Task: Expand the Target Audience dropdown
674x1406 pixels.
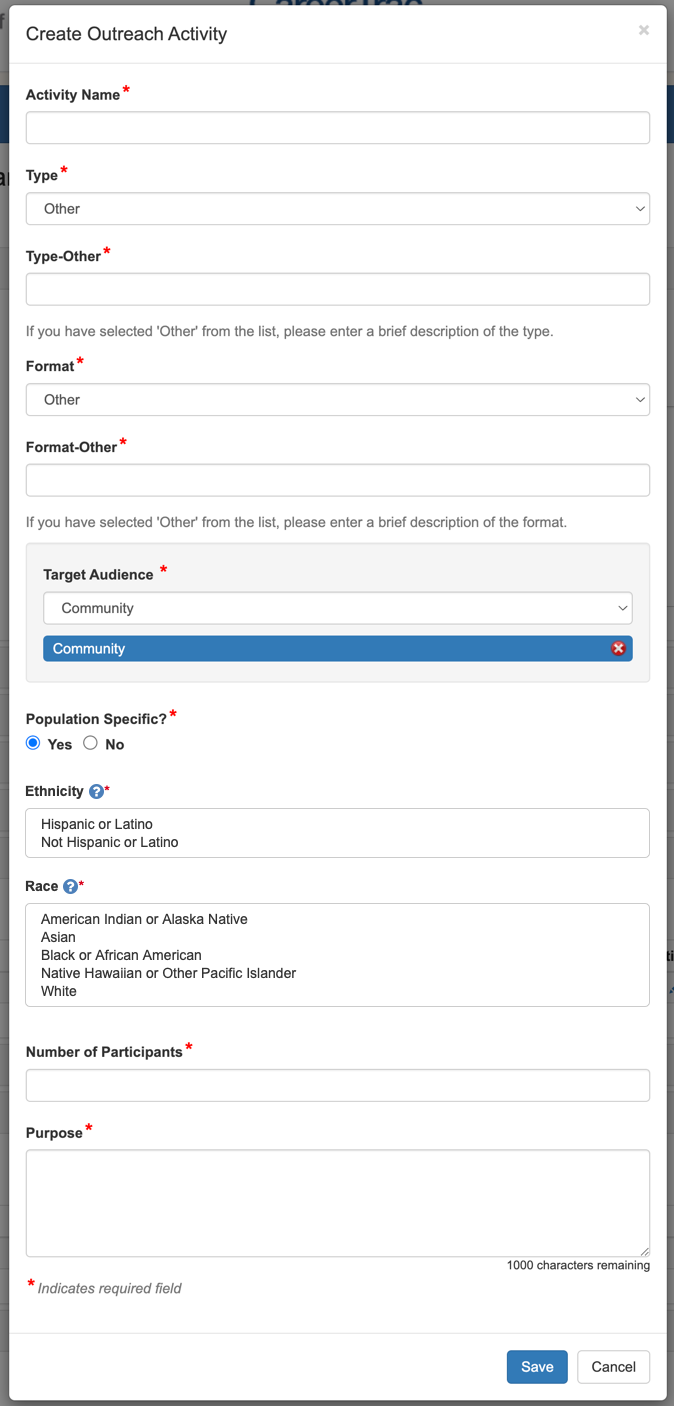Action: (337, 608)
